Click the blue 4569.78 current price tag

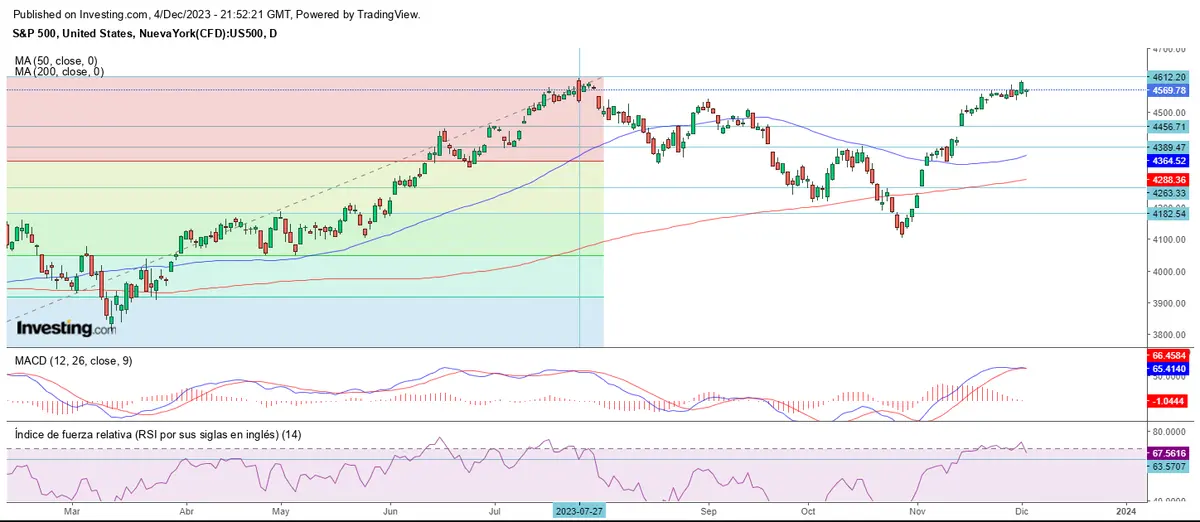click(1169, 90)
